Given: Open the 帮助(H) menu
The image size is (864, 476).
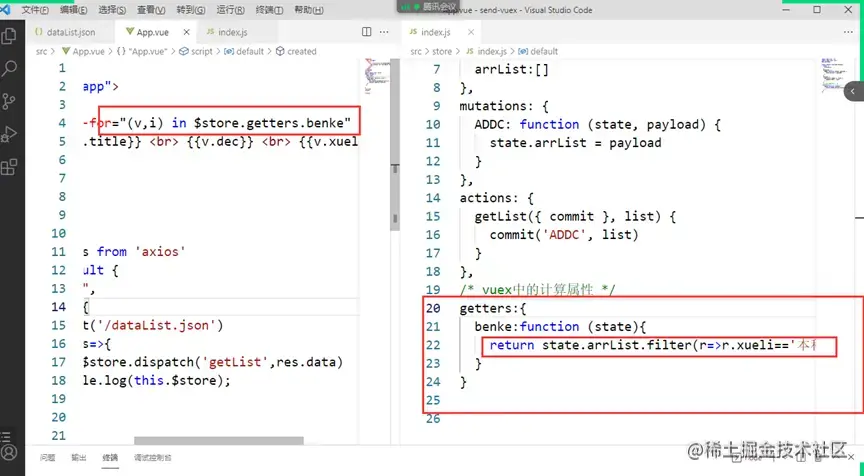Looking at the screenshot, I should click(309, 10).
